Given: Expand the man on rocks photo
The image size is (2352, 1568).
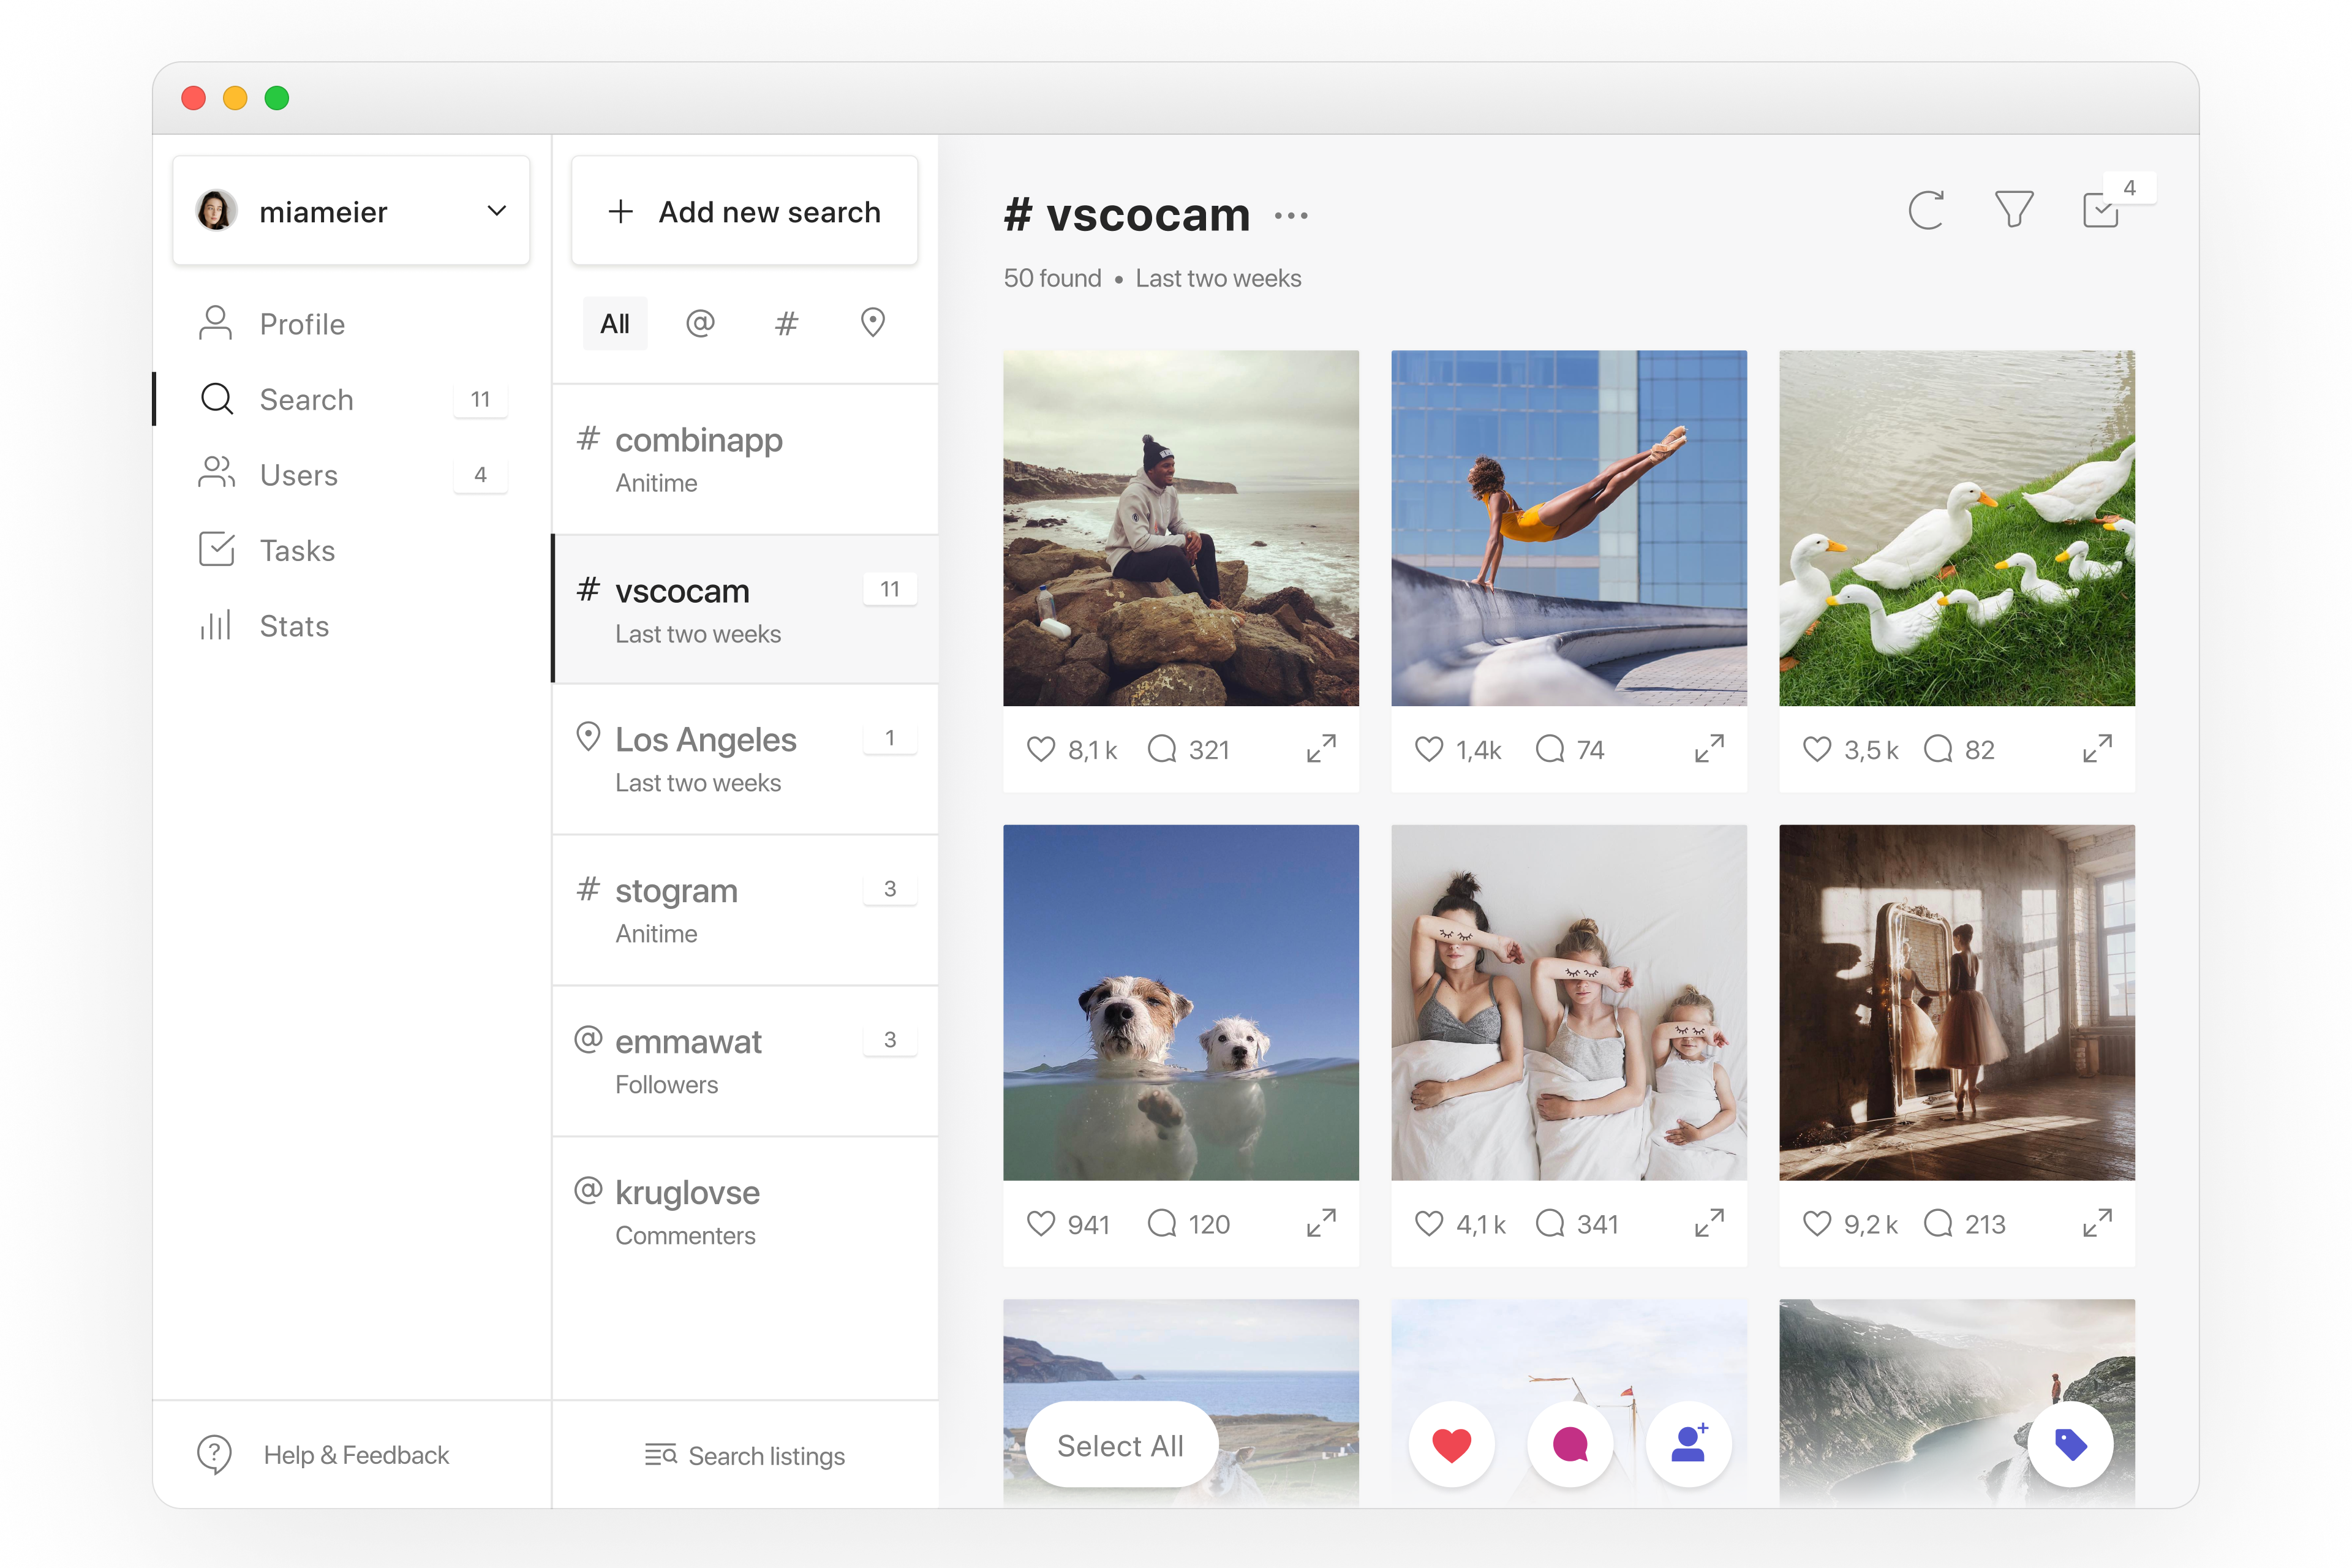Looking at the screenshot, I should 1321,748.
